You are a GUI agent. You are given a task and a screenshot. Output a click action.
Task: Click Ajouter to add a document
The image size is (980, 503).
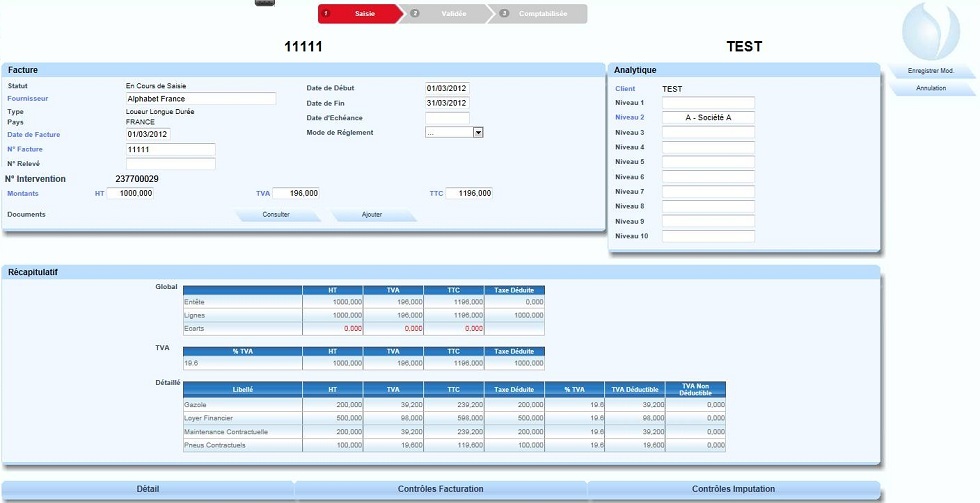coord(372,215)
